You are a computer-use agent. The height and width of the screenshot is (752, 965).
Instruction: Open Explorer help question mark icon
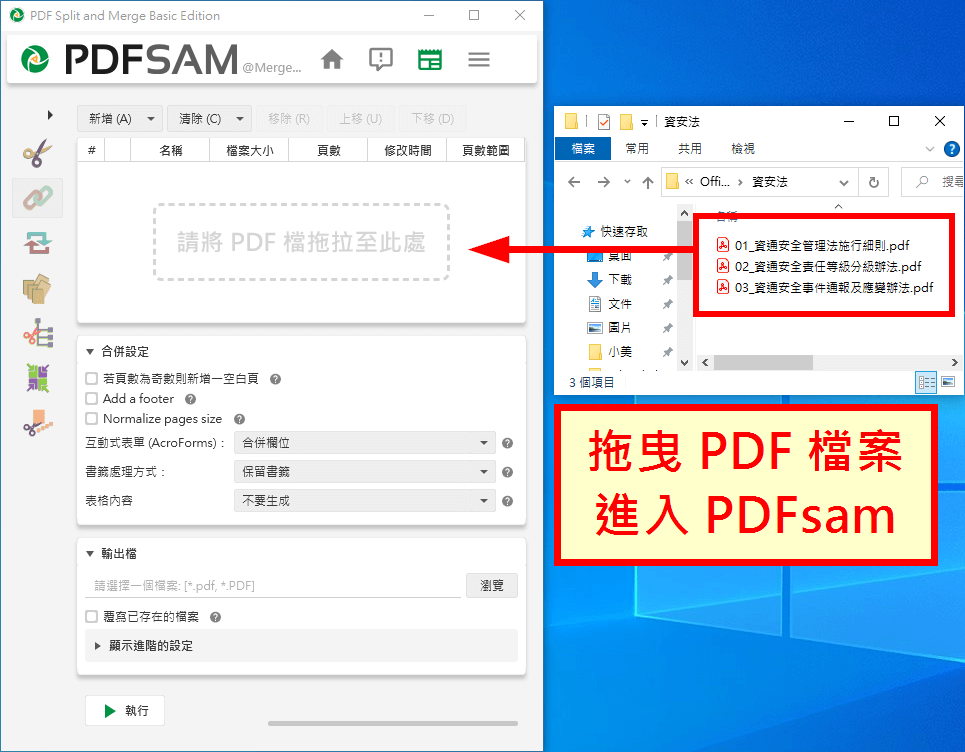[x=951, y=148]
